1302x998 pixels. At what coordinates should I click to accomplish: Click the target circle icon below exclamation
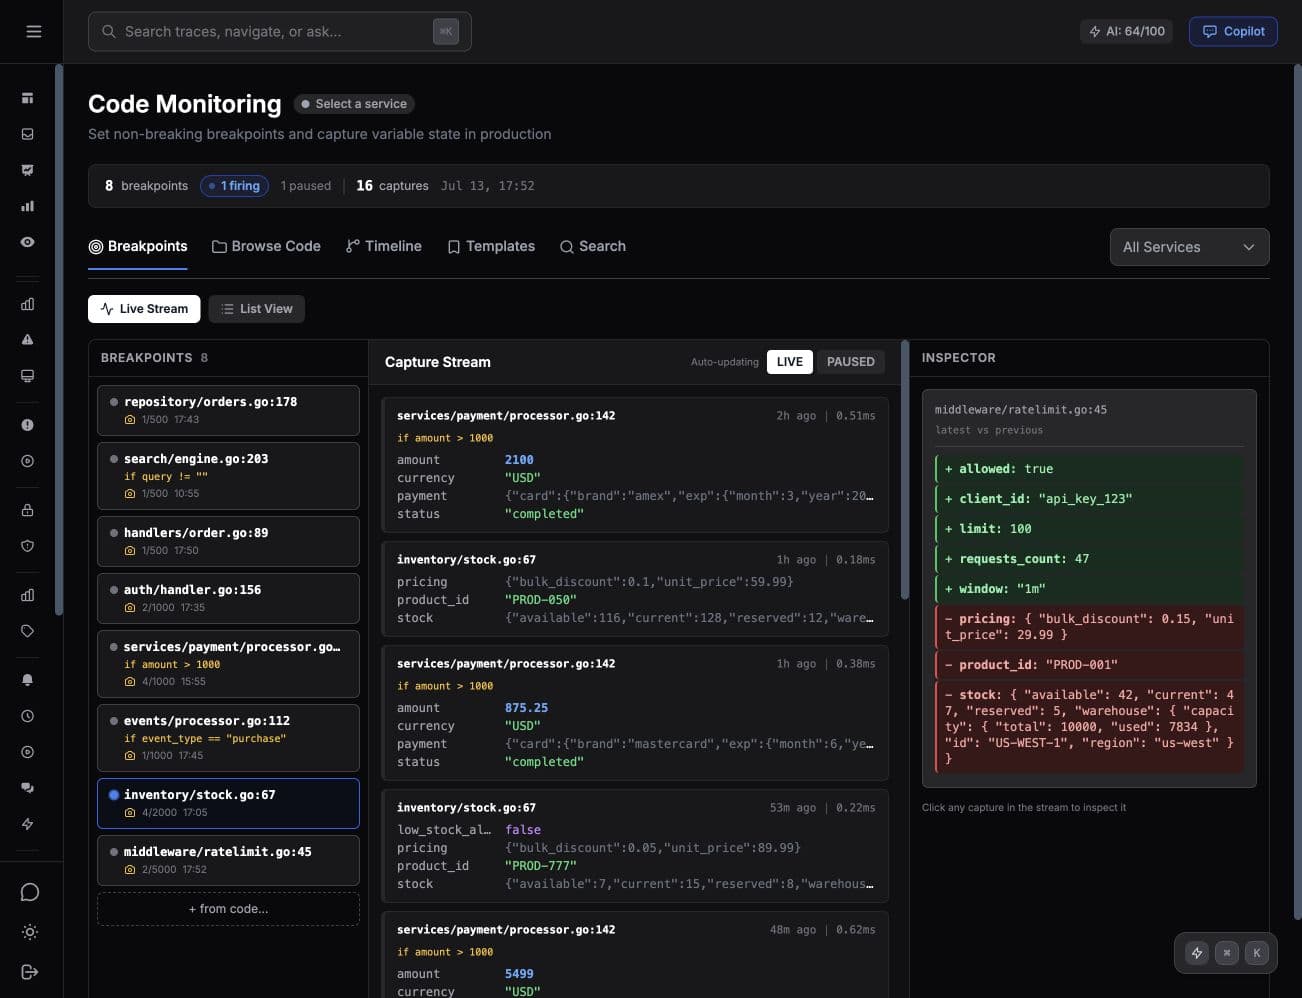click(x=27, y=461)
